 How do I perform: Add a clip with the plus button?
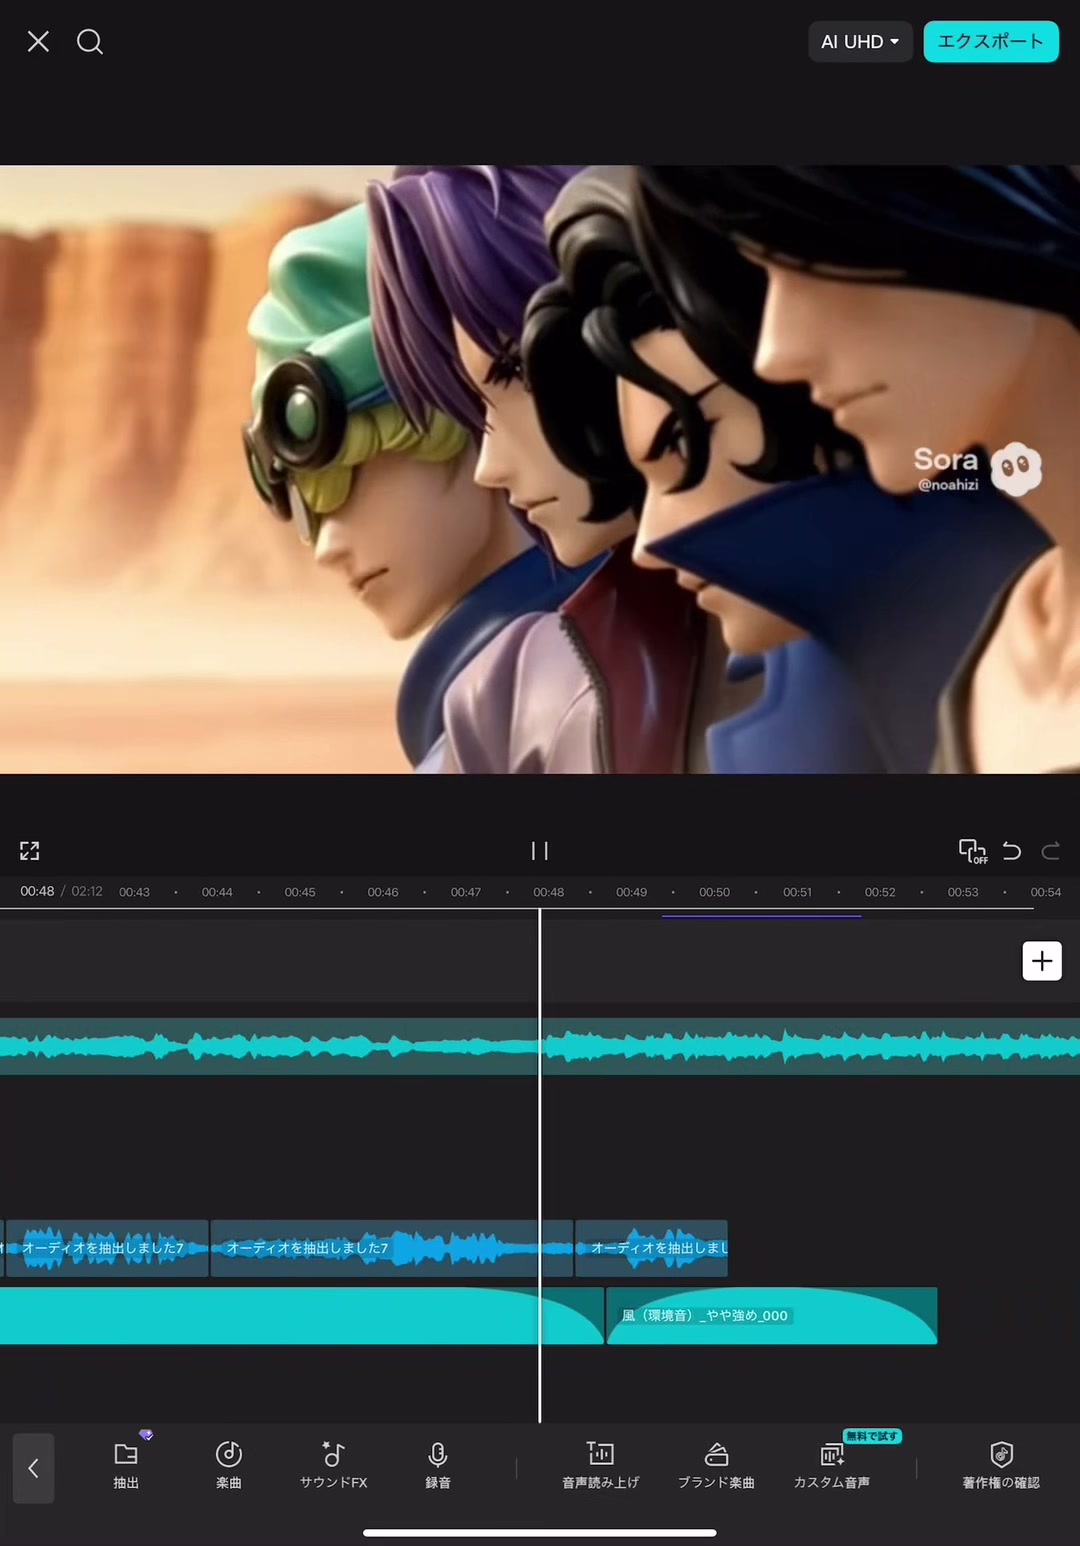1042,961
